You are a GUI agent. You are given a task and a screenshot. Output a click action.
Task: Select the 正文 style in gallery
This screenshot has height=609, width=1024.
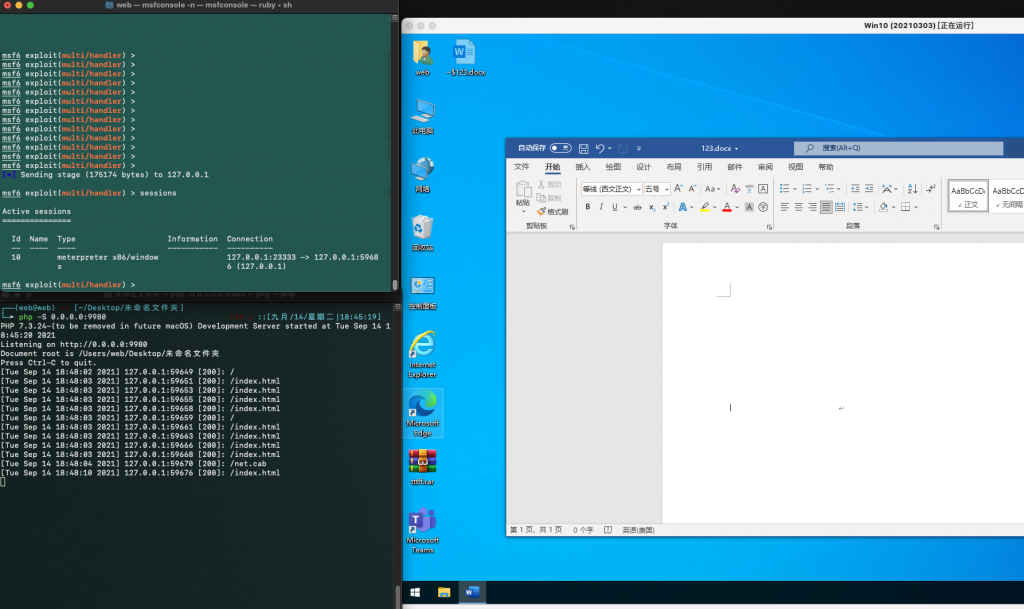(x=967, y=196)
